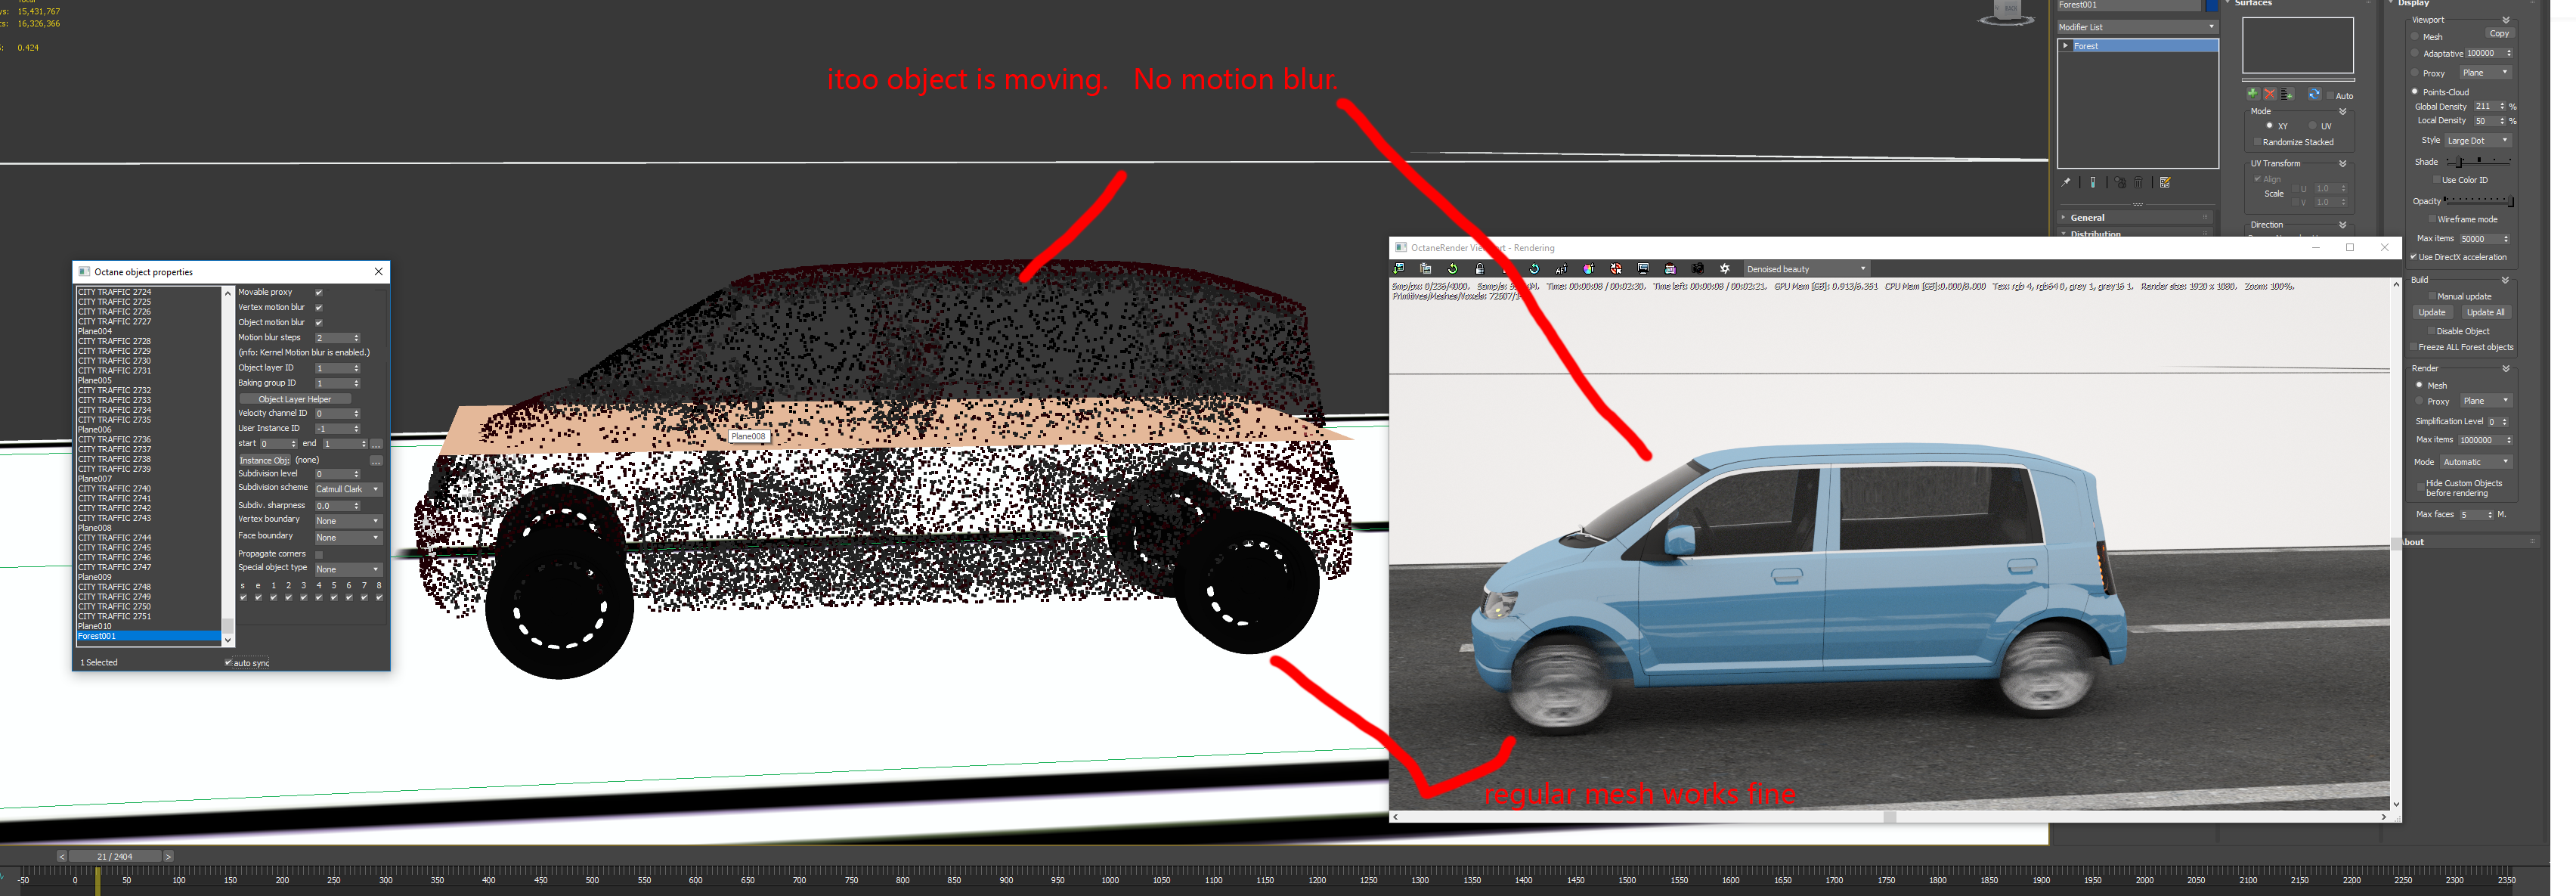Click the camera icon in Octane viewport toolbar

pos(1697,269)
